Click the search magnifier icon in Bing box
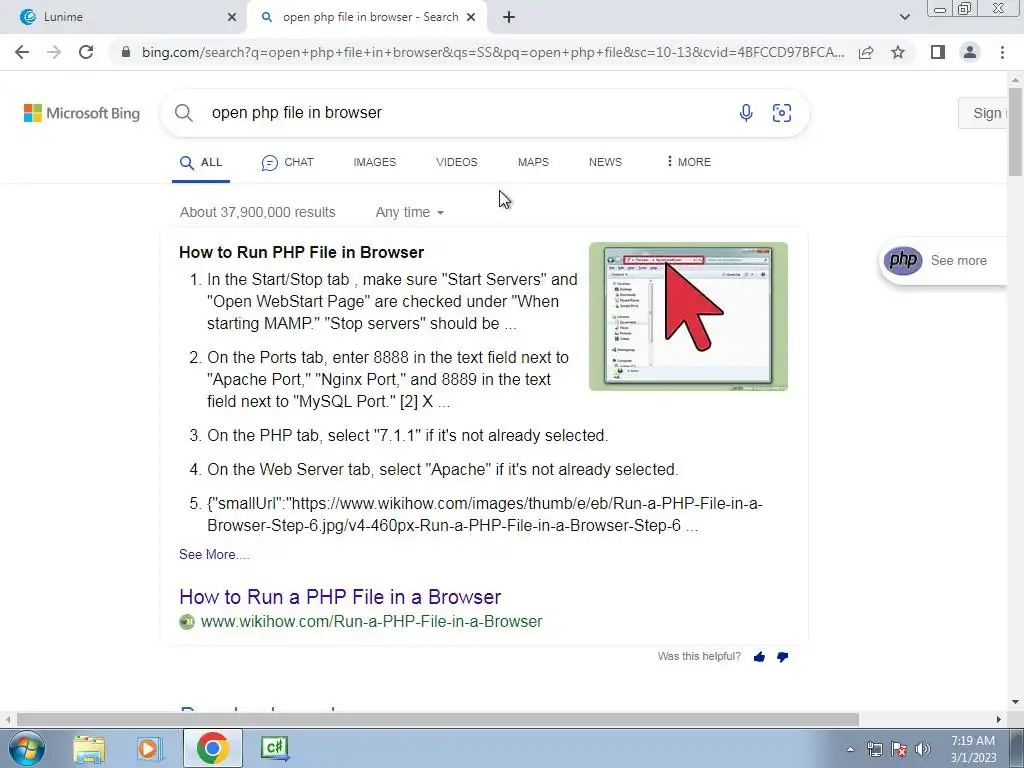Image resolution: width=1024 pixels, height=768 pixels. [x=184, y=113]
